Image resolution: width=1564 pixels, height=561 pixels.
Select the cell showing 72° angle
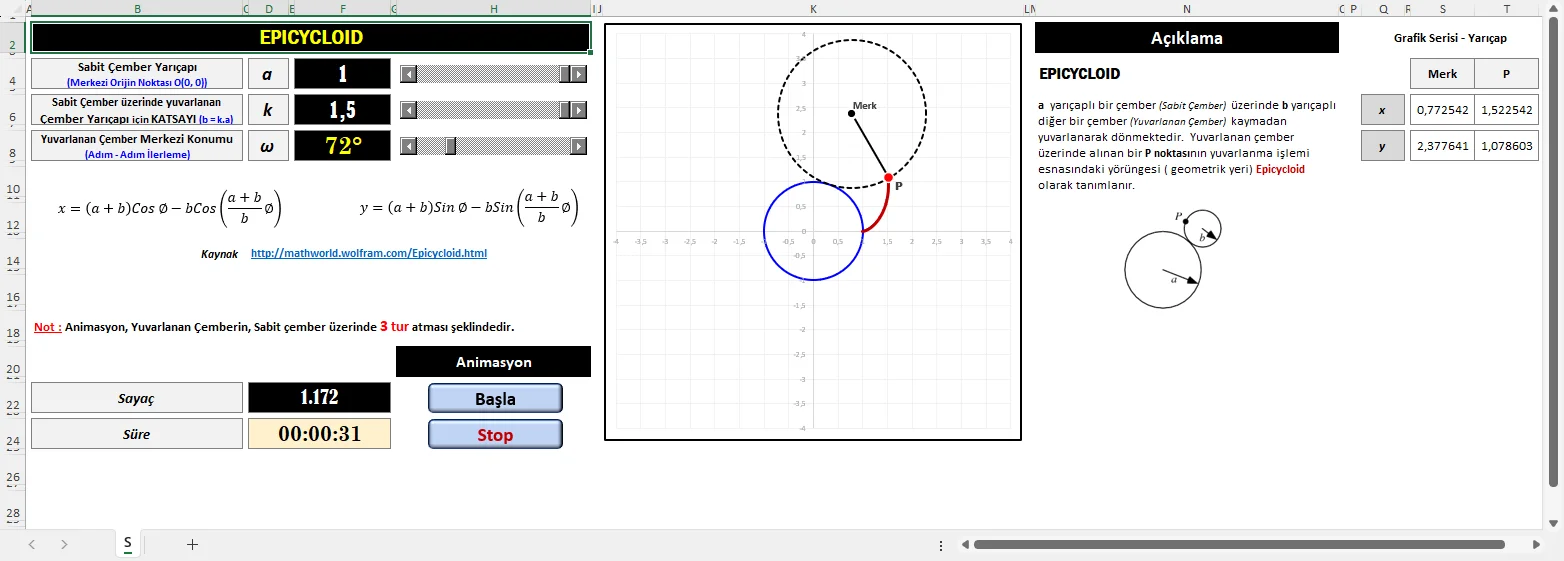pos(342,146)
